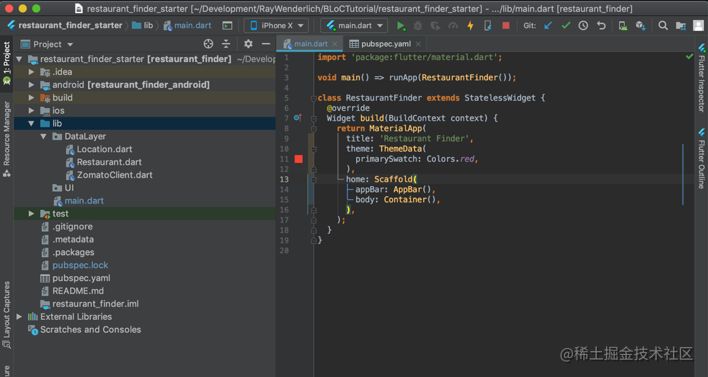The height and width of the screenshot is (377, 708).
Task: Stop the running app with red square
Action: click(x=506, y=26)
